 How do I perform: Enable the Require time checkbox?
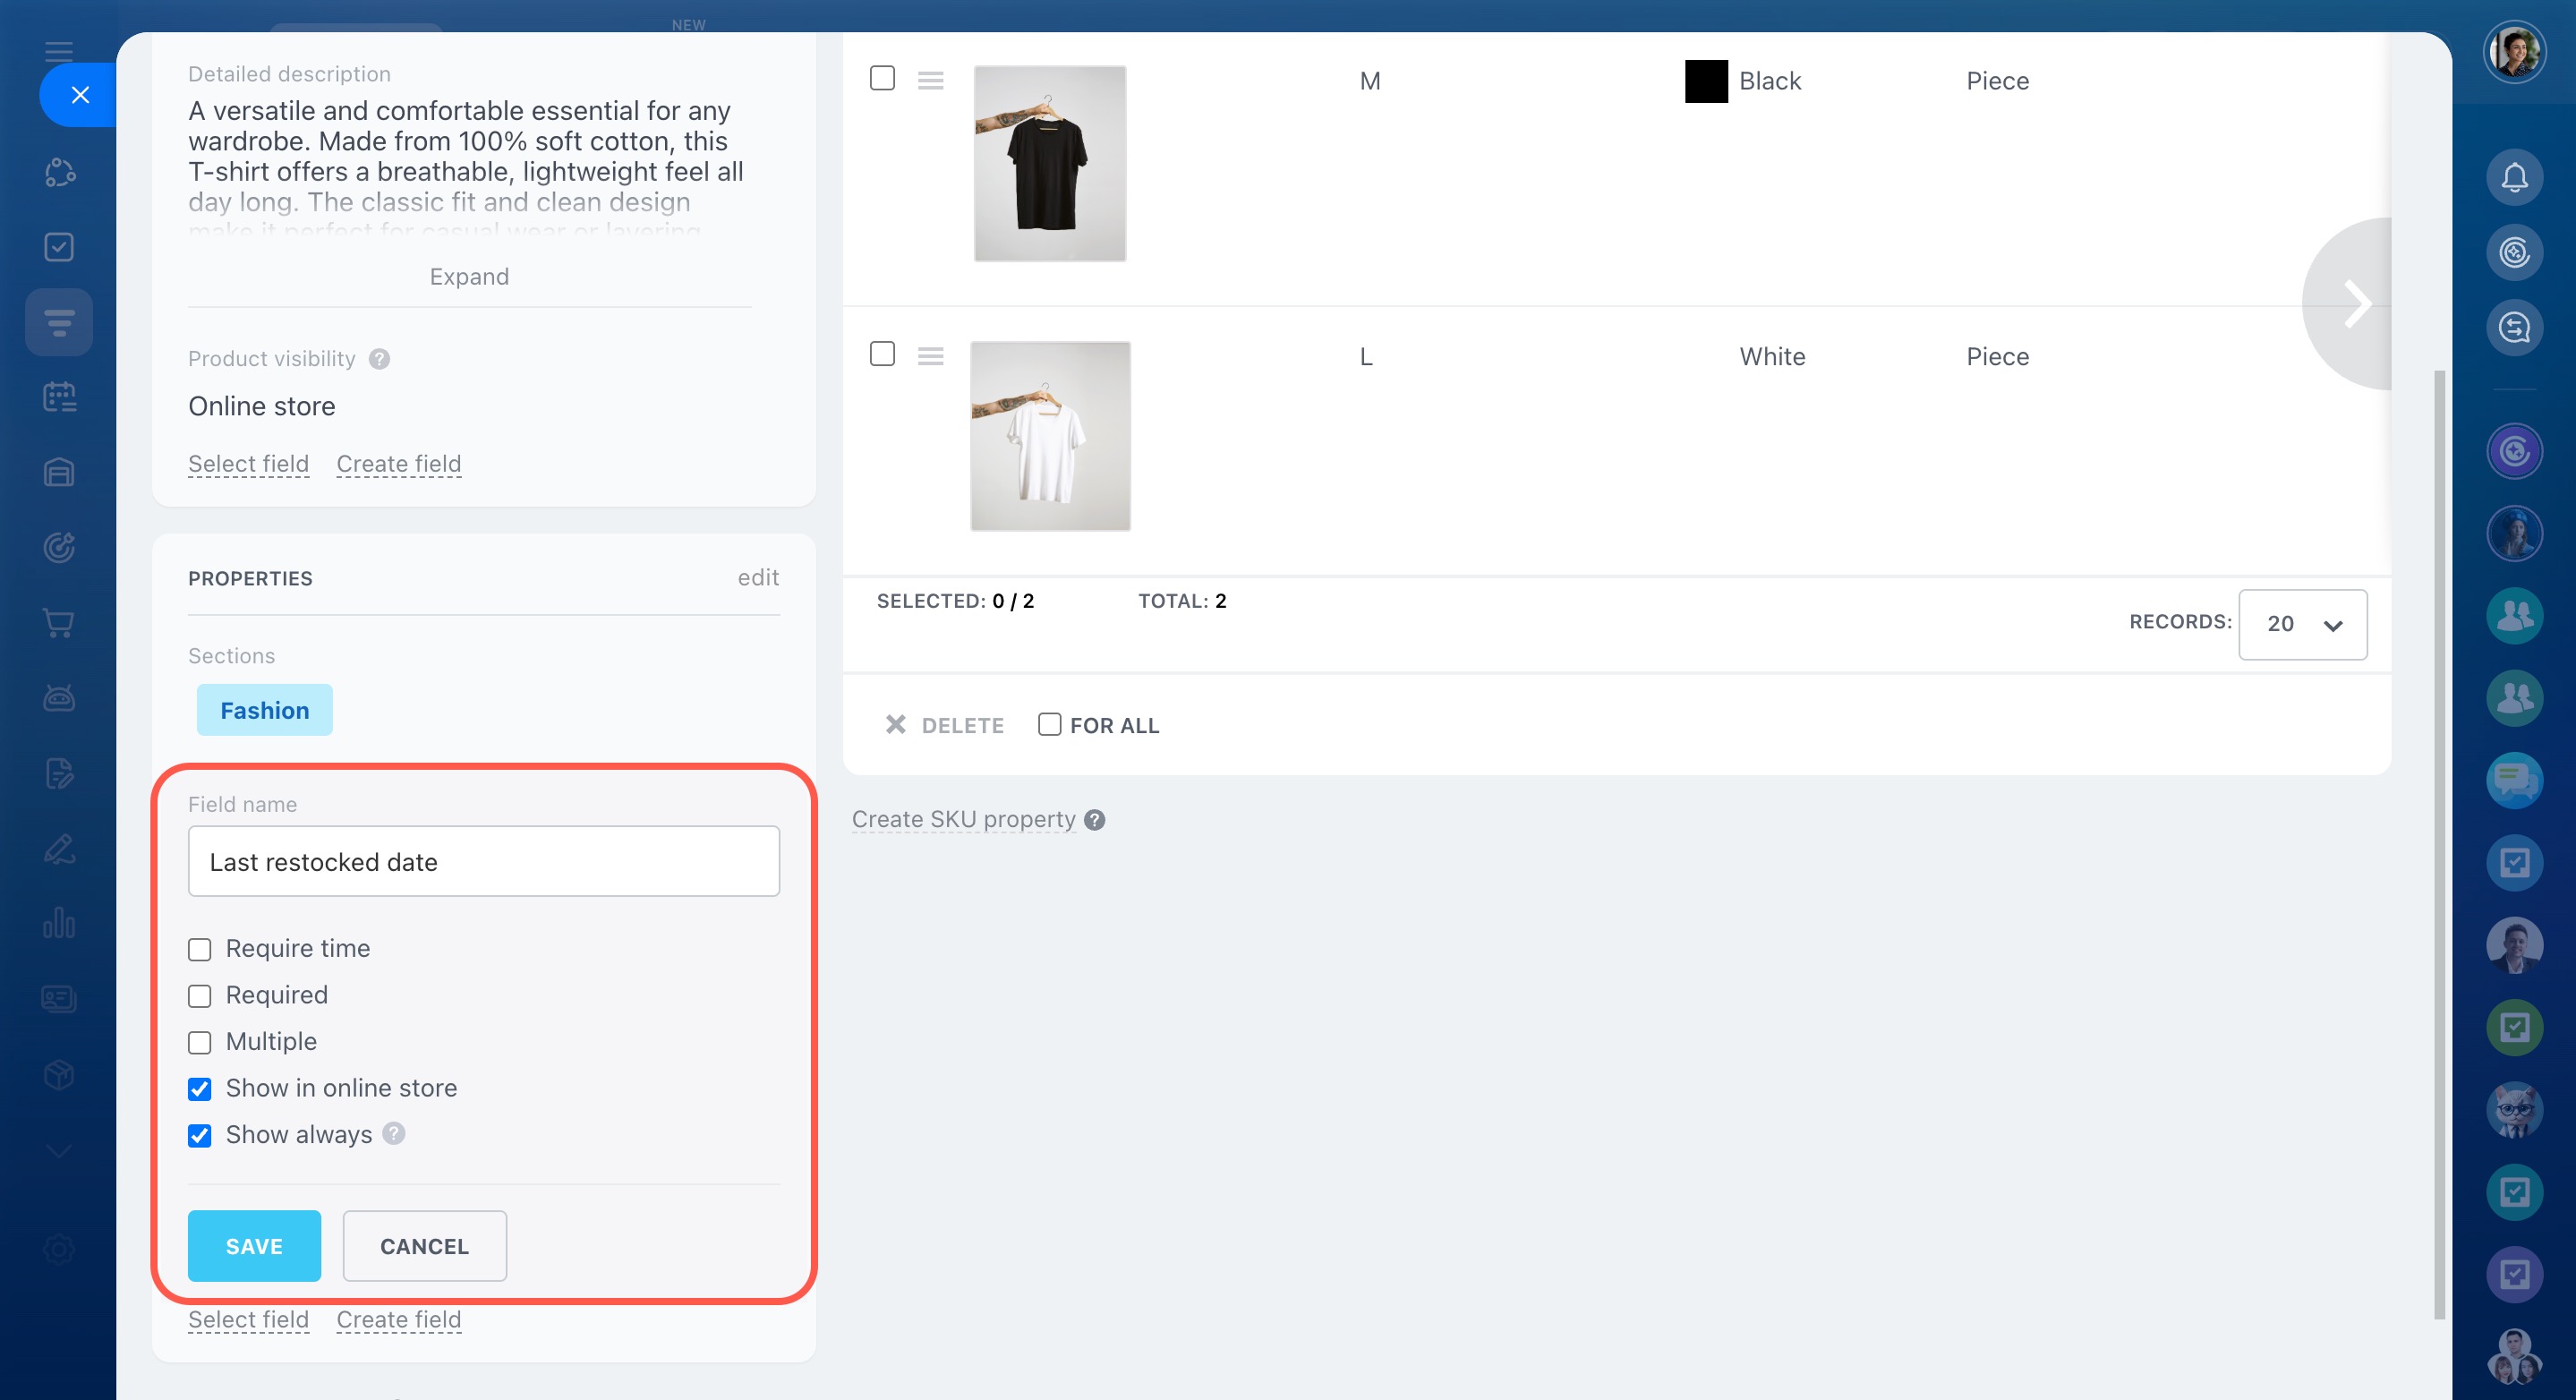coord(200,949)
